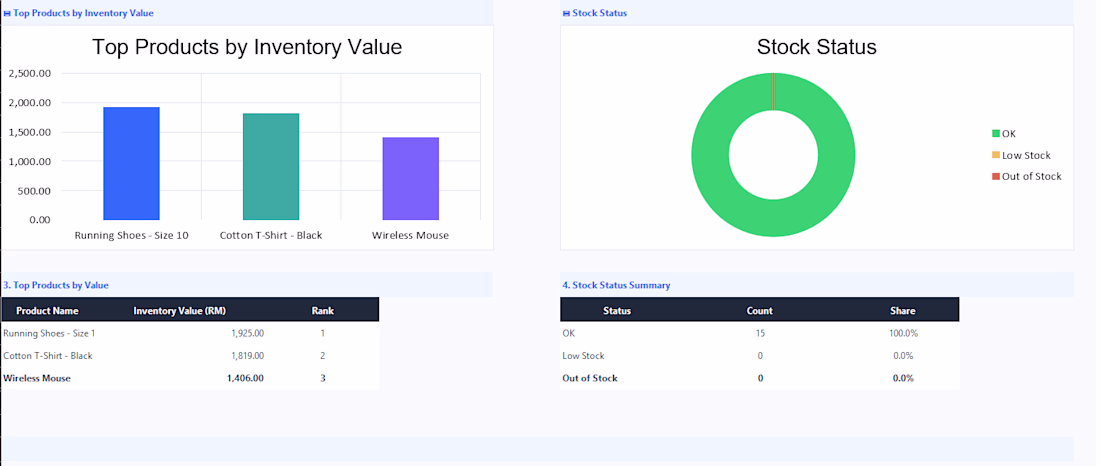Screen dimensions: 1100x466
Task: Click the blue Running Shoes bar
Action: [x=131, y=164]
